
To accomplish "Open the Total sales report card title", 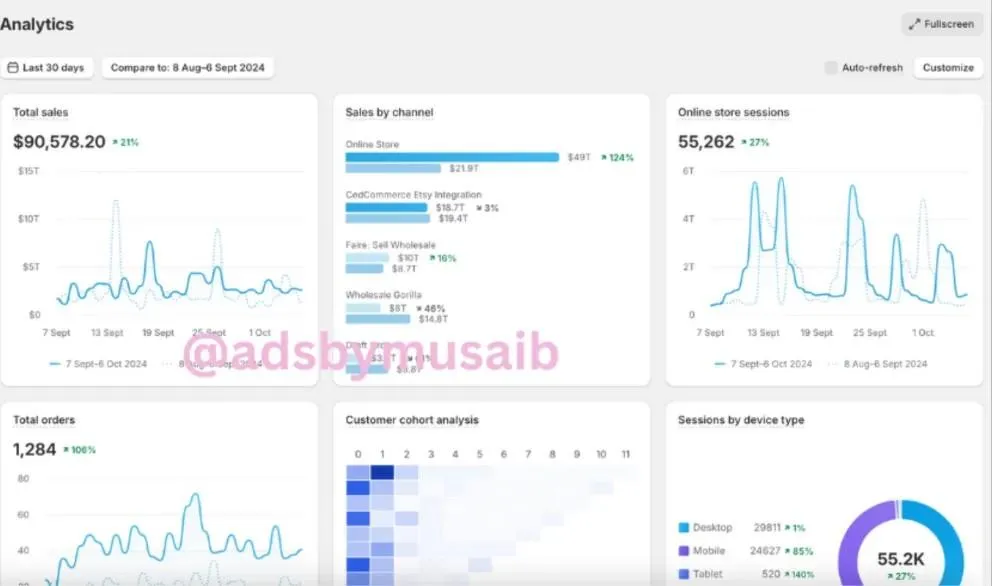I will pyautogui.click(x=40, y=112).
